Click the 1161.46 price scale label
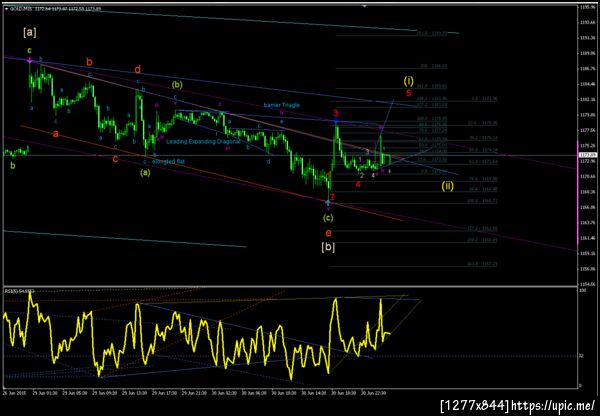Screen dimensions: 600x416 click(588, 238)
